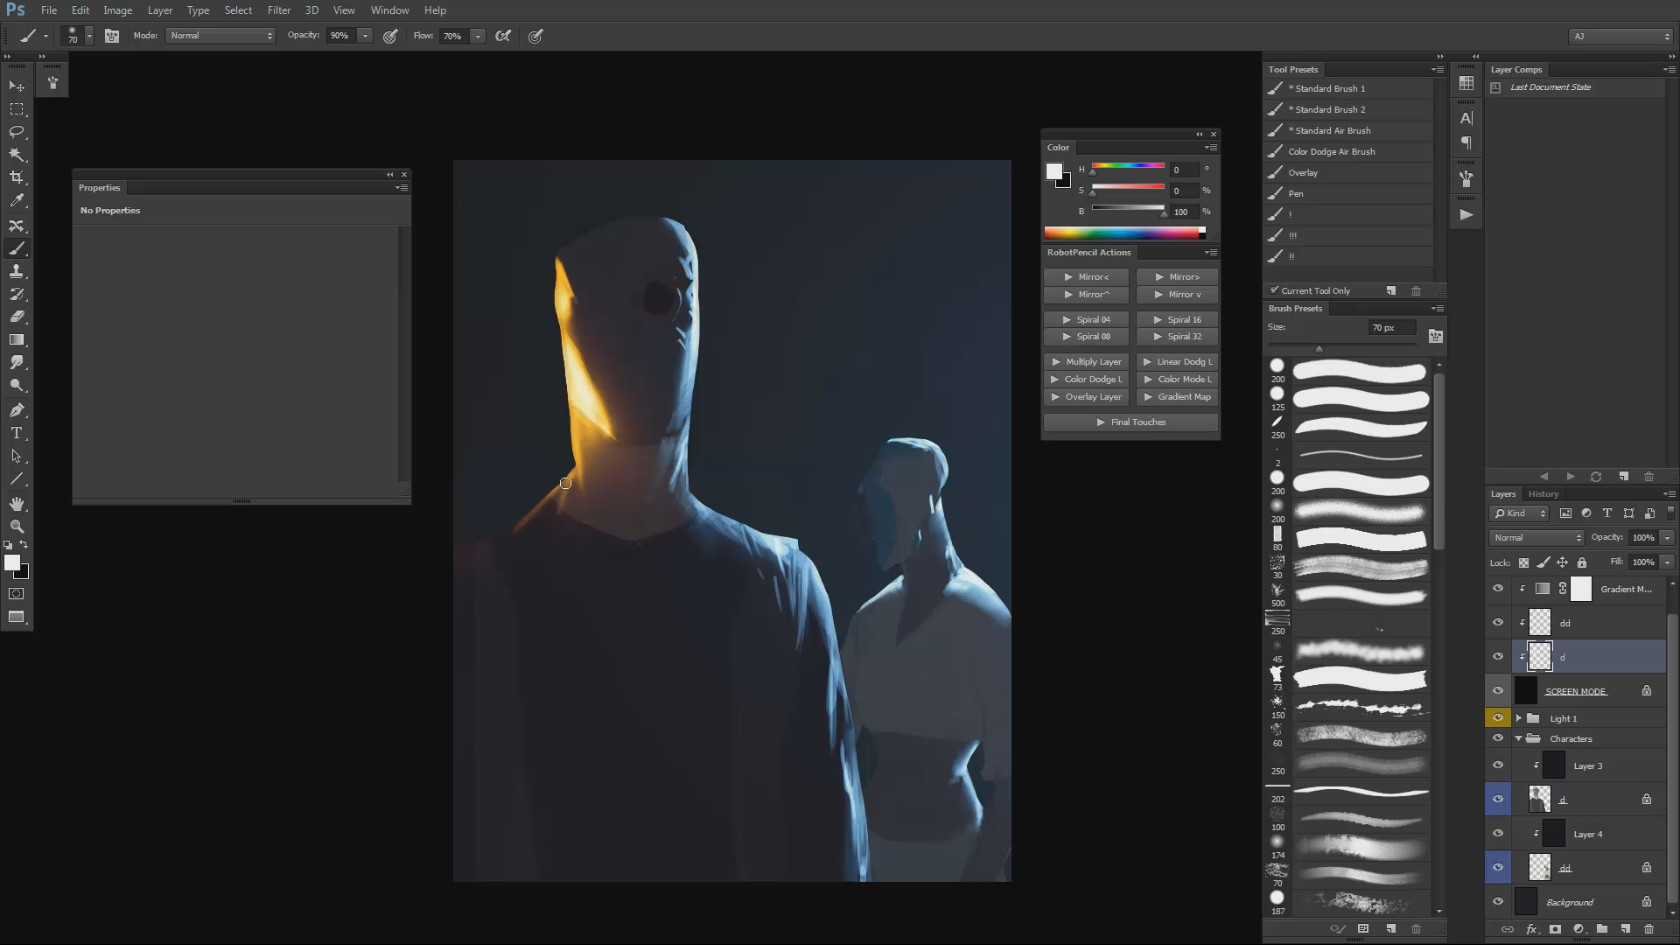Select the Clone Stamp tool
Viewport: 1680px width, 945px height.
point(17,271)
